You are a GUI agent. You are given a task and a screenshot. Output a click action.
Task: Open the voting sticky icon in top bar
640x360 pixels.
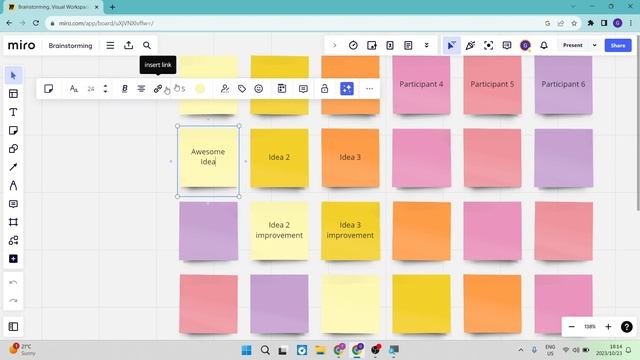[x=372, y=45]
